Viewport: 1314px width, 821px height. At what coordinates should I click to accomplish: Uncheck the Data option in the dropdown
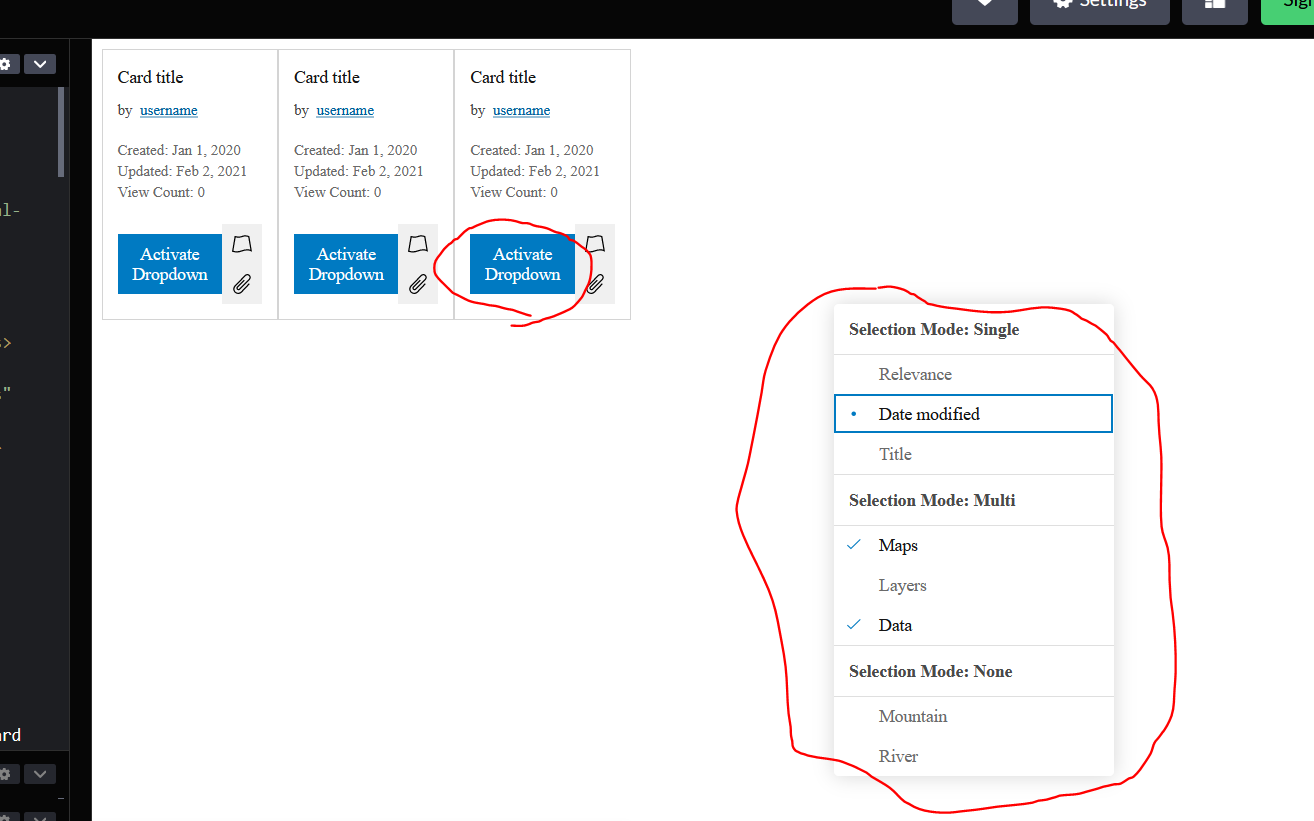895,625
